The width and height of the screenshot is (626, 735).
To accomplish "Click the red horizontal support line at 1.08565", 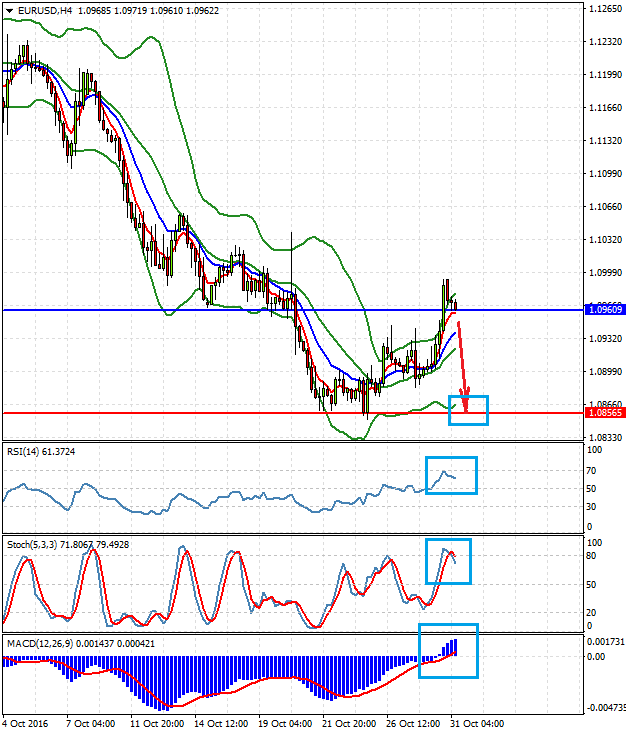I will click(200, 413).
